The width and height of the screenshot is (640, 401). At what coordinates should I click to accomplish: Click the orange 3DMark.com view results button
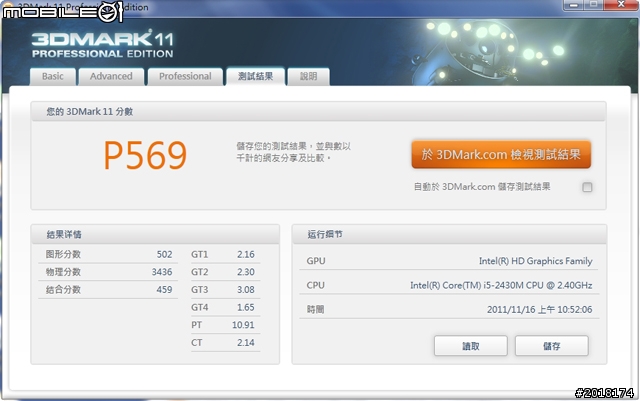(x=501, y=154)
